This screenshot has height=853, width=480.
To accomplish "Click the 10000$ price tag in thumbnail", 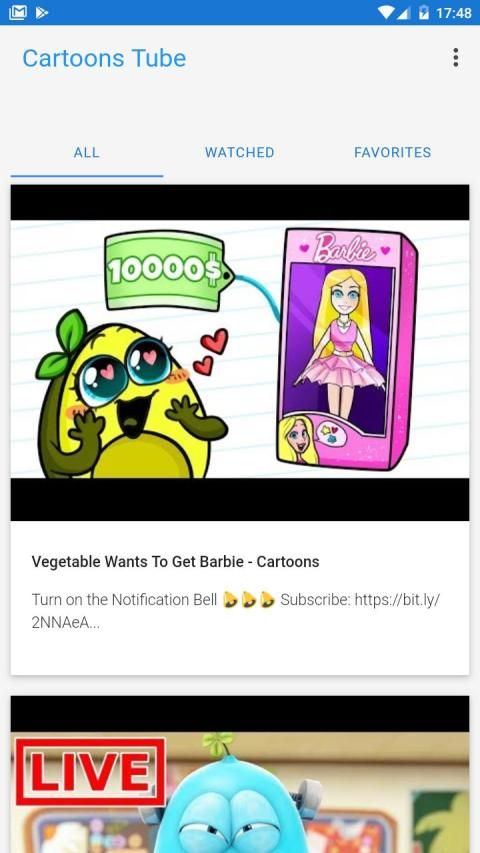I will coord(168,270).
